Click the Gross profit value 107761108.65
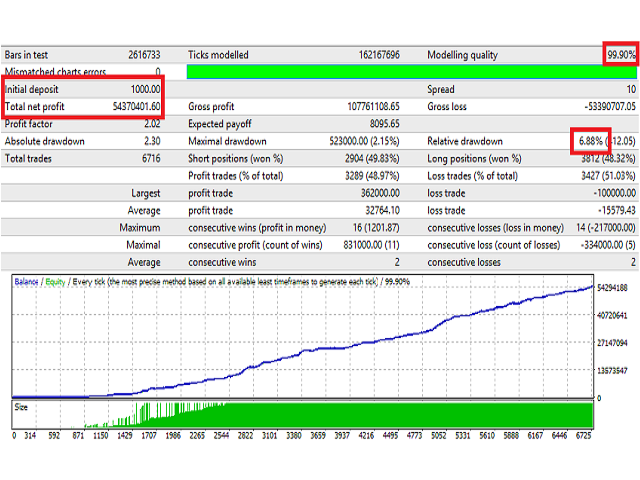 pyautogui.click(x=373, y=107)
